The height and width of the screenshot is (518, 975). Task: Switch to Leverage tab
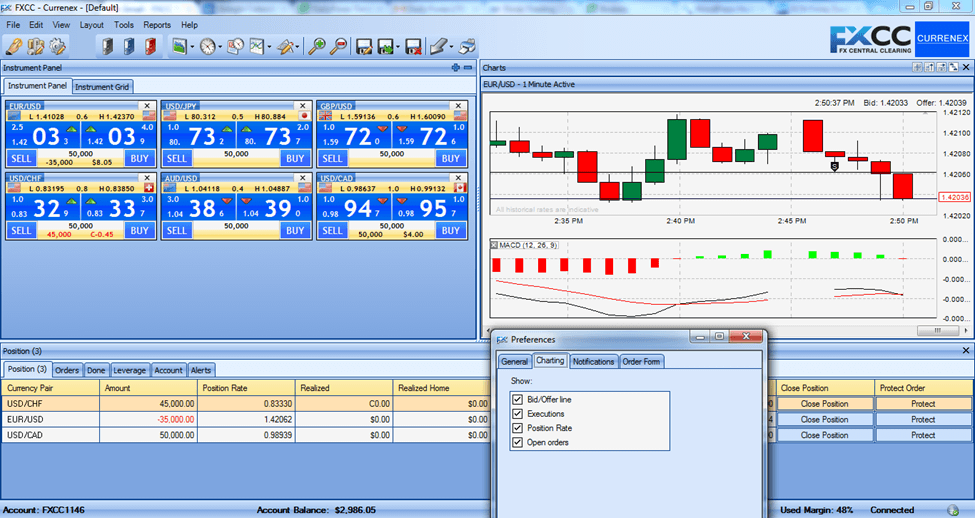(129, 370)
